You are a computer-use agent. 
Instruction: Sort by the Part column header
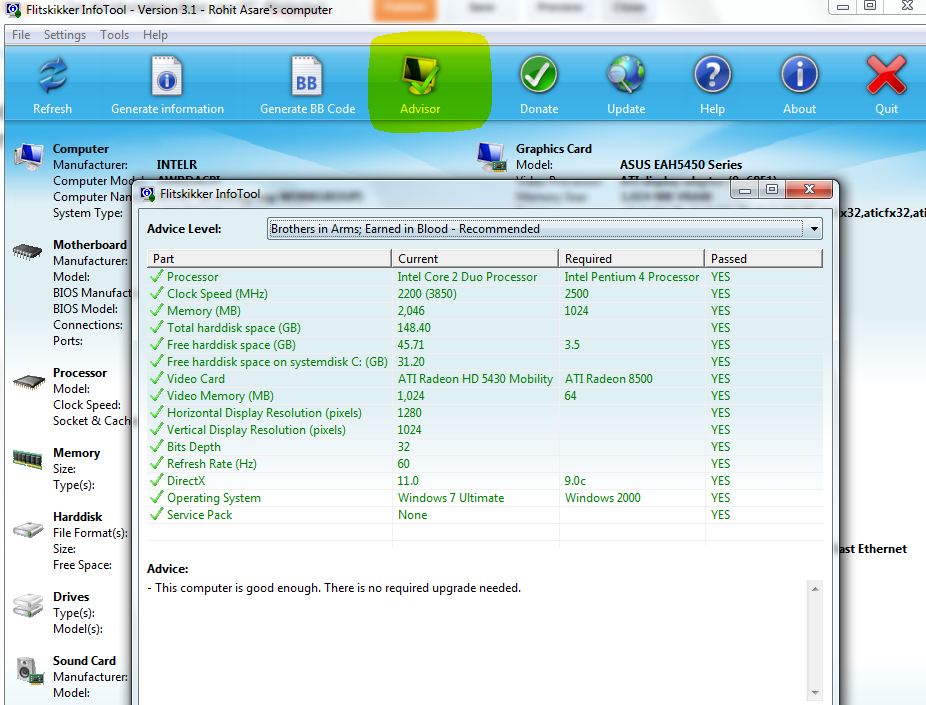click(x=269, y=259)
